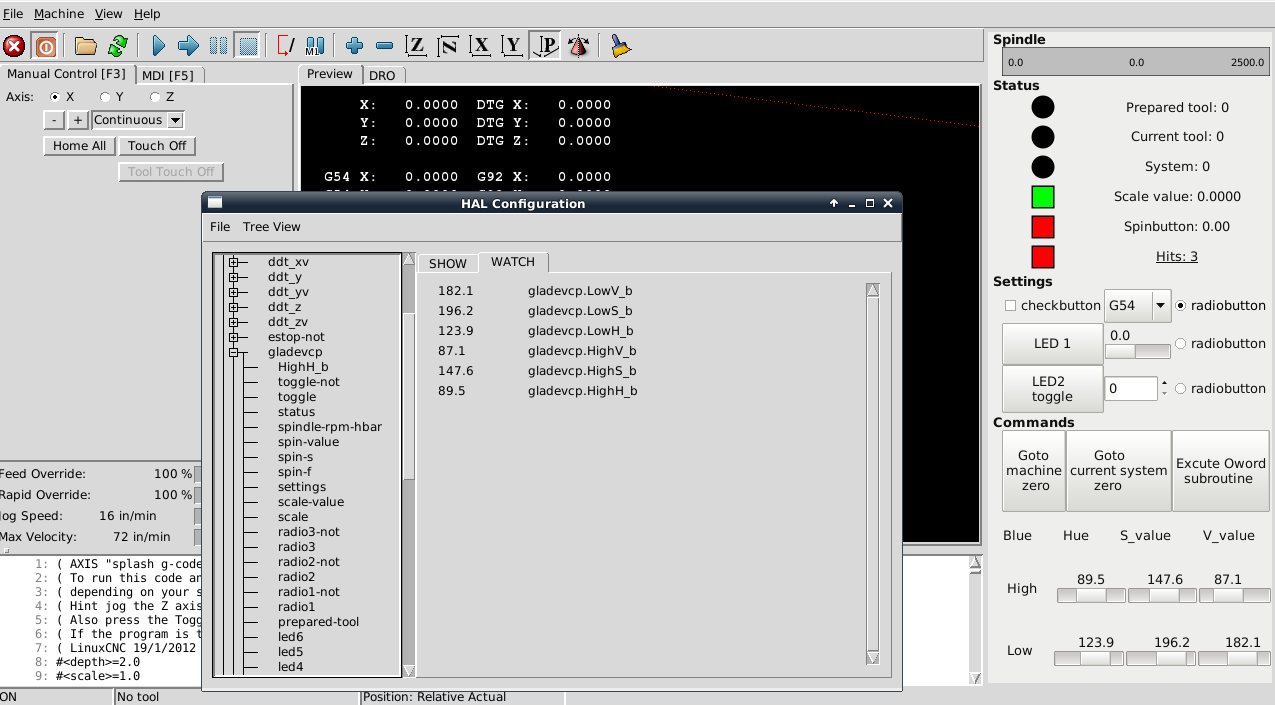This screenshot has width=1275, height=705.
Task: Click the Excute Oword subroutine button
Action: 1221,471
